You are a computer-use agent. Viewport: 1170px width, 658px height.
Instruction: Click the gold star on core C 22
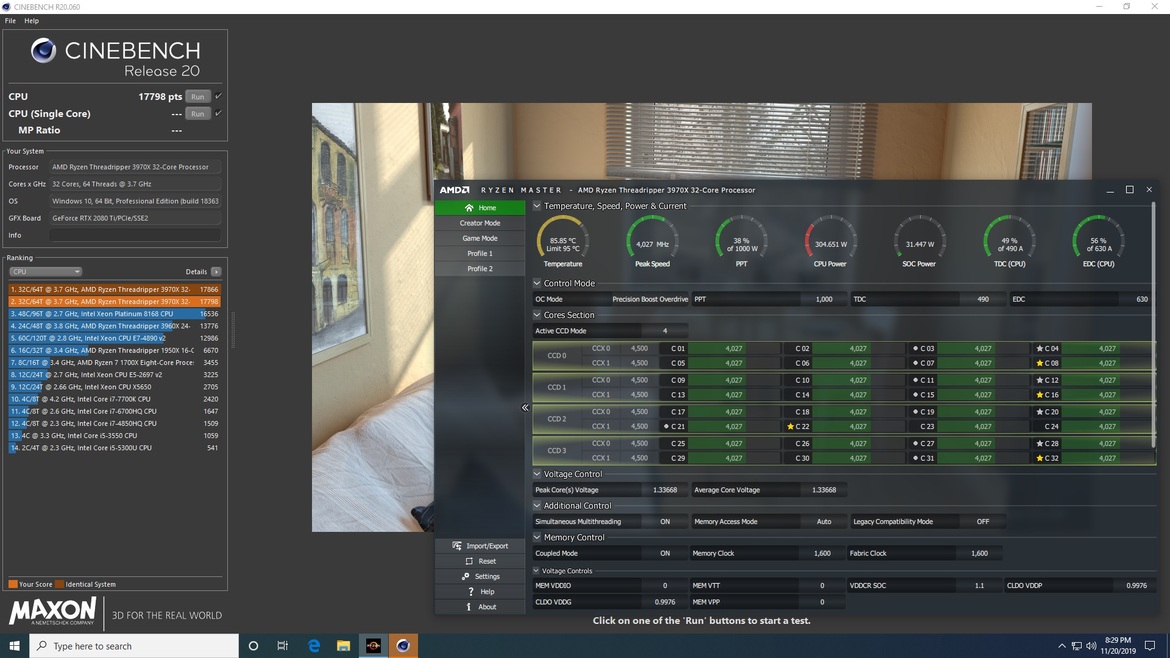(791, 427)
